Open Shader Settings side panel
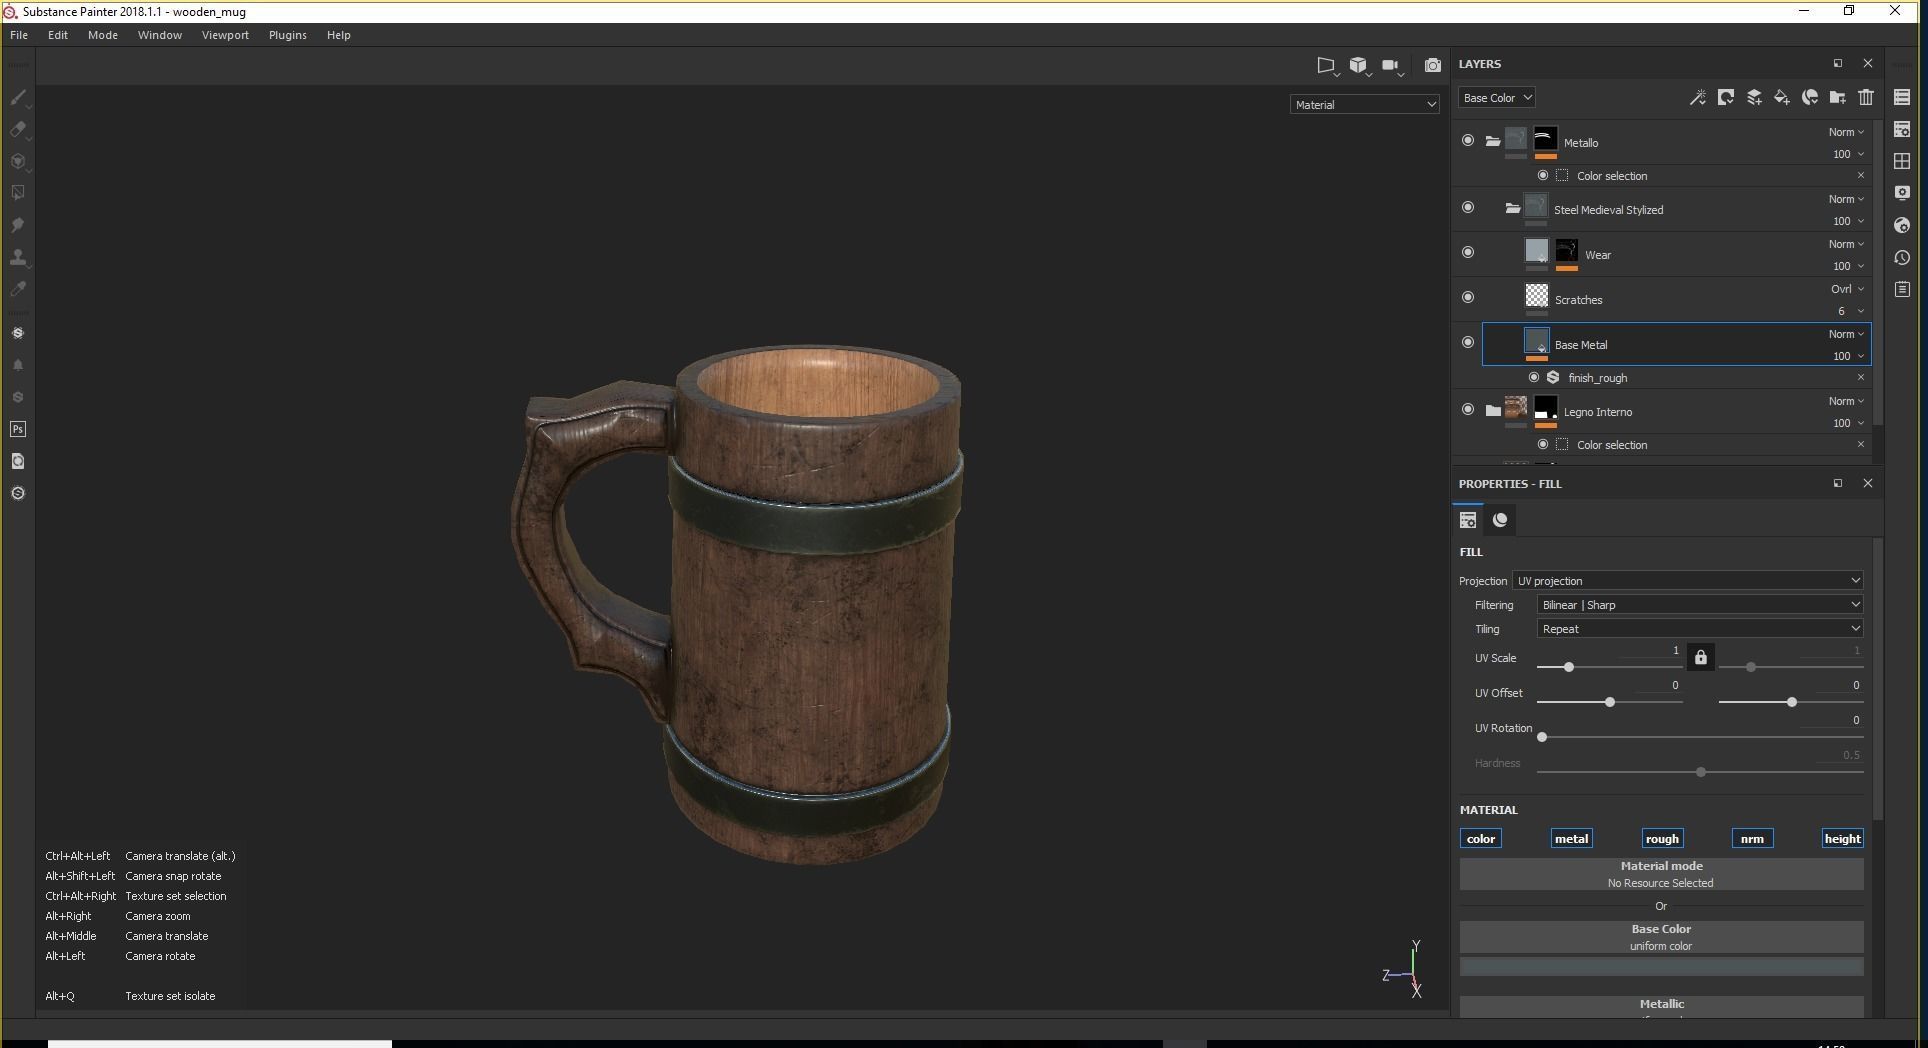1928x1048 pixels. [x=1902, y=225]
